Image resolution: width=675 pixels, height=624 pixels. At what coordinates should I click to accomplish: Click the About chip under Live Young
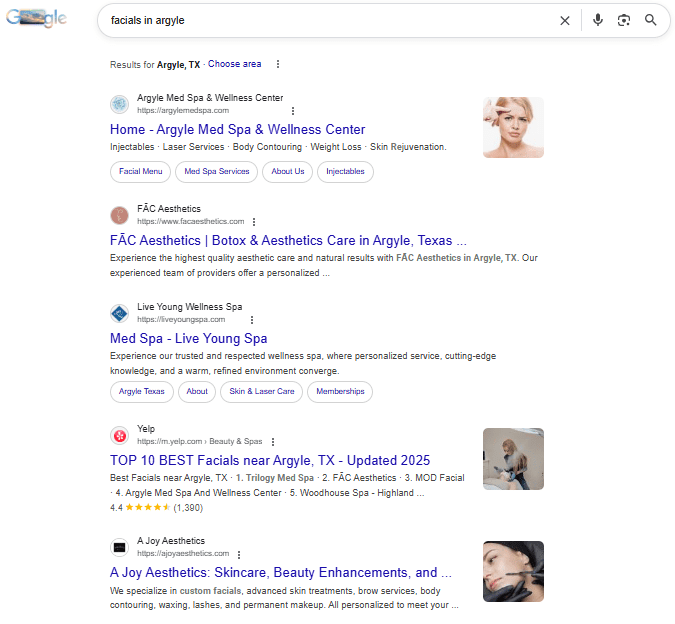coord(197,392)
